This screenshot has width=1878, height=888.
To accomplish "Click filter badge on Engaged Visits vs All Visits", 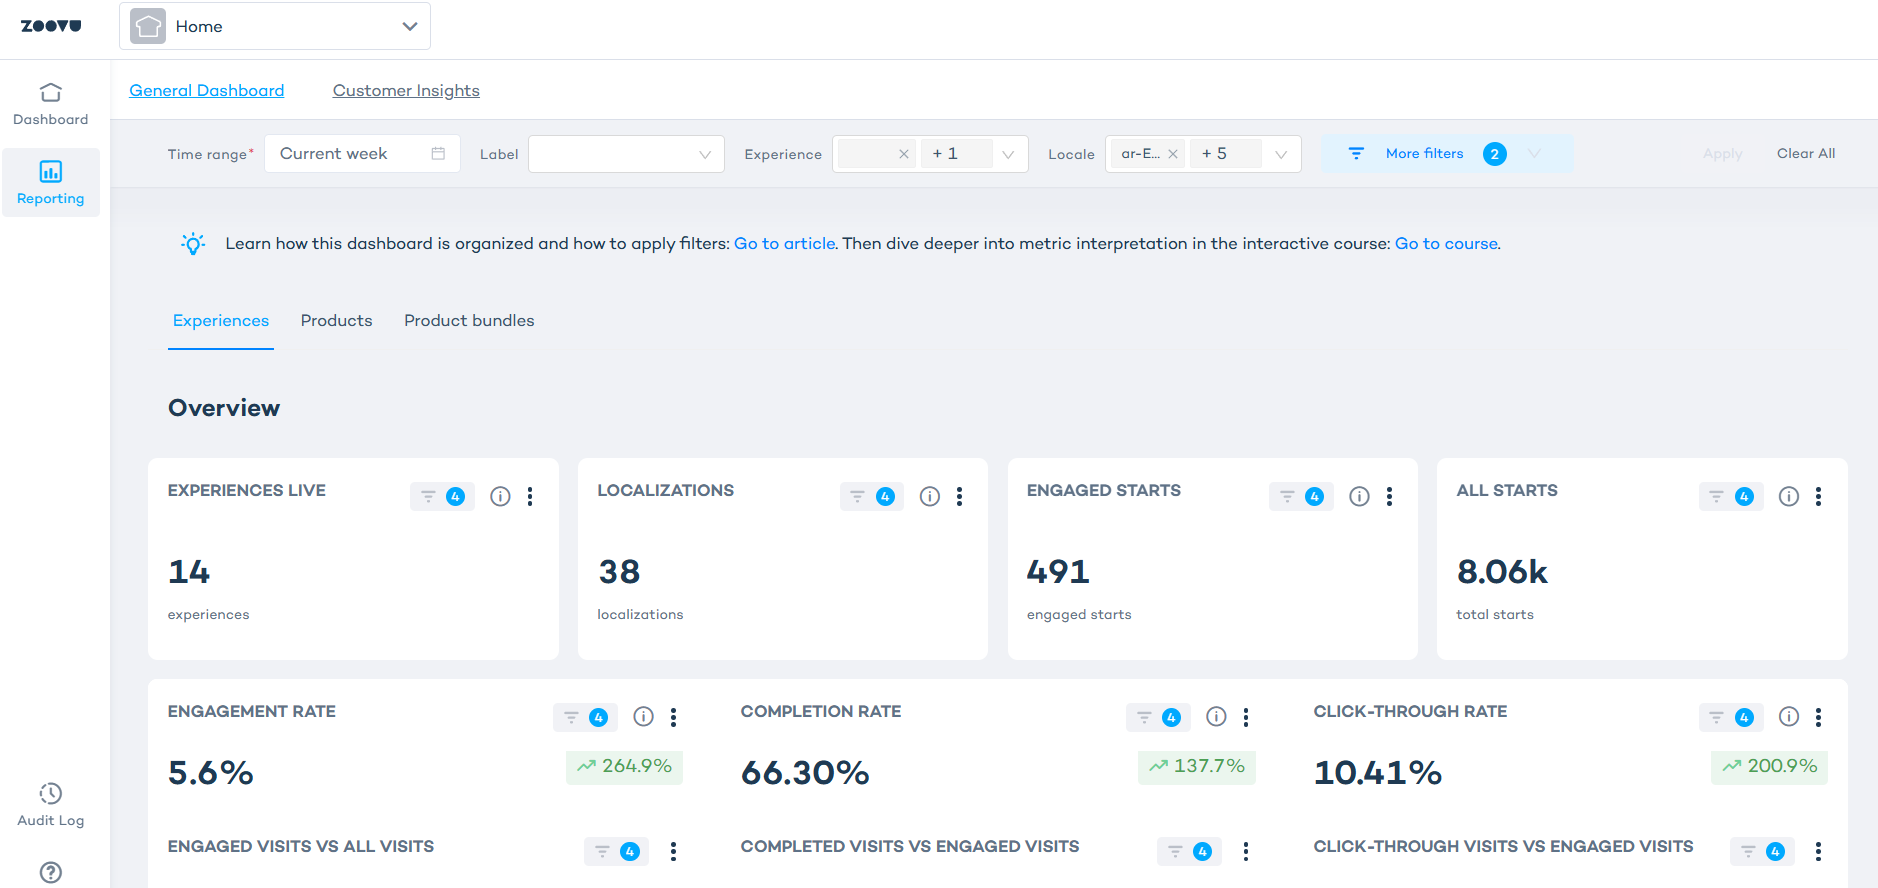I will [616, 851].
